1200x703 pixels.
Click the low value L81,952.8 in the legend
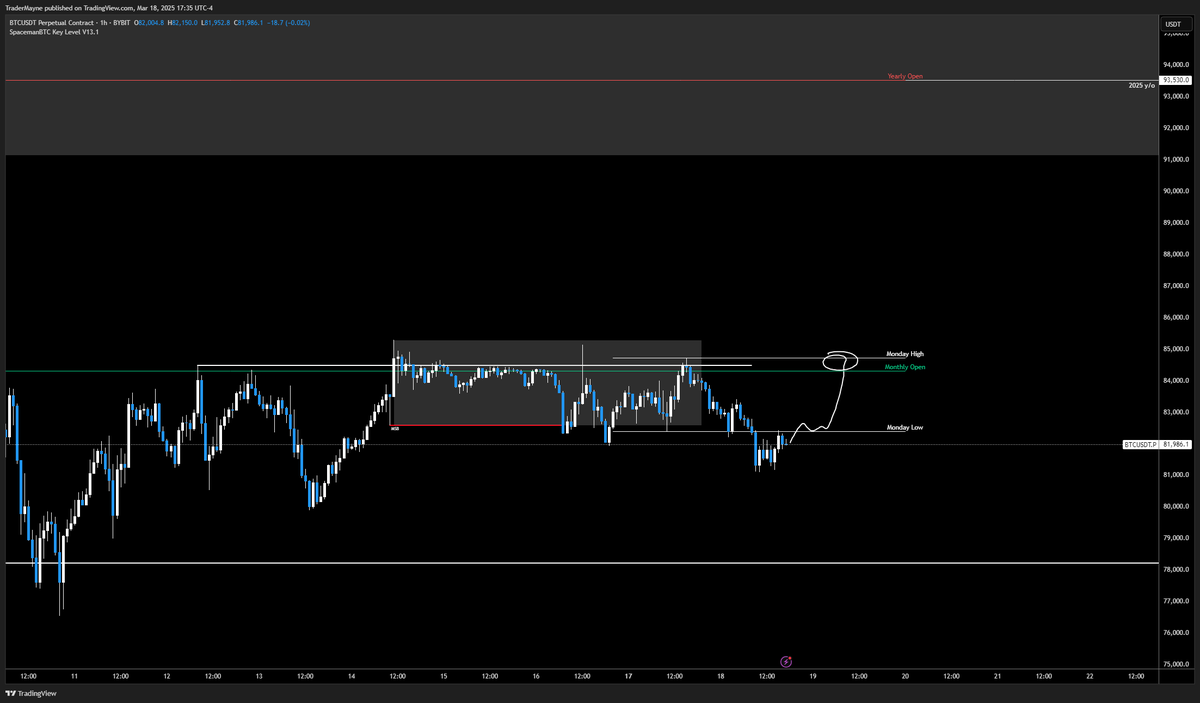216,21
